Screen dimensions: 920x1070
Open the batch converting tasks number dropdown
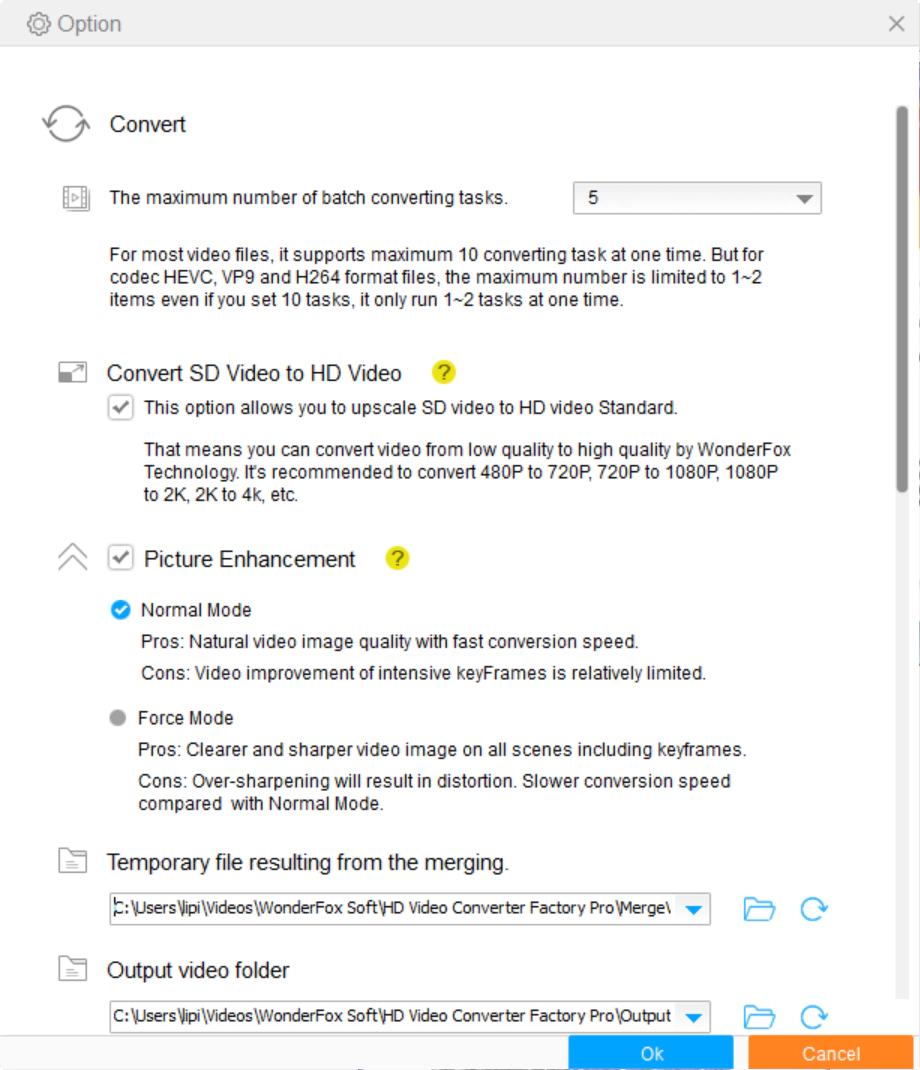pos(804,198)
